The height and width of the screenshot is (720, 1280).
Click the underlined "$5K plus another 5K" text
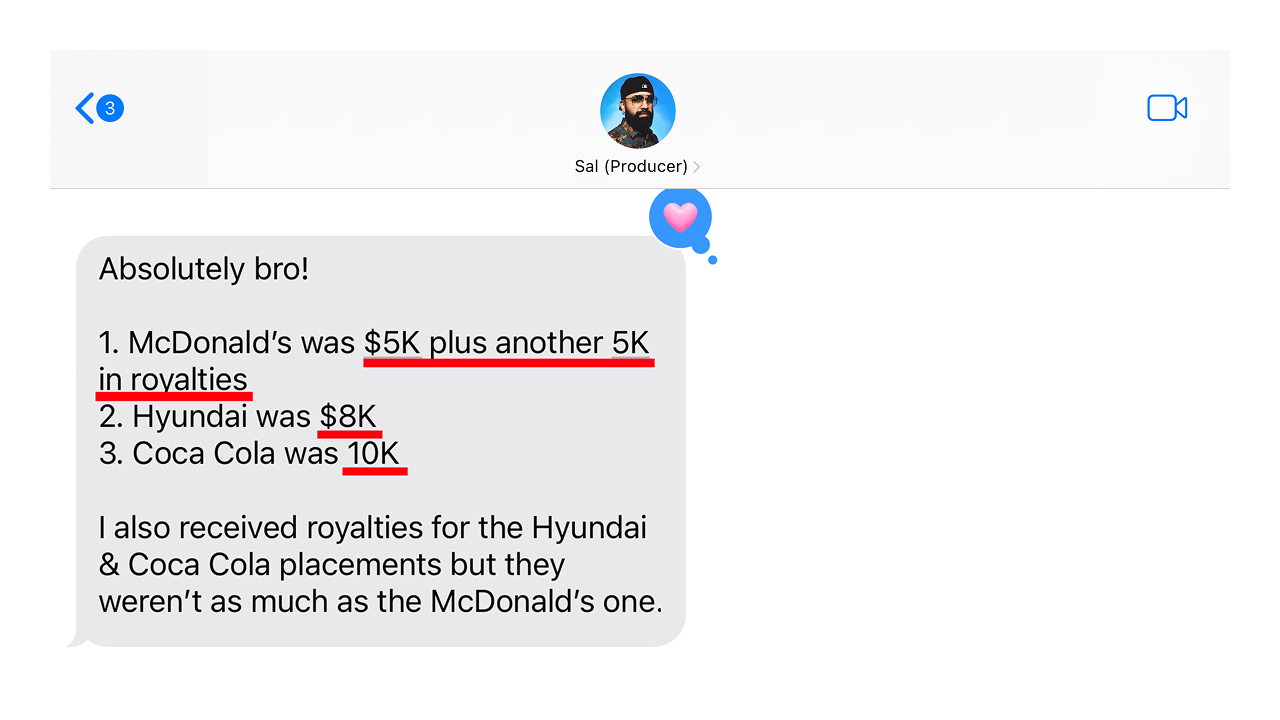[507, 343]
